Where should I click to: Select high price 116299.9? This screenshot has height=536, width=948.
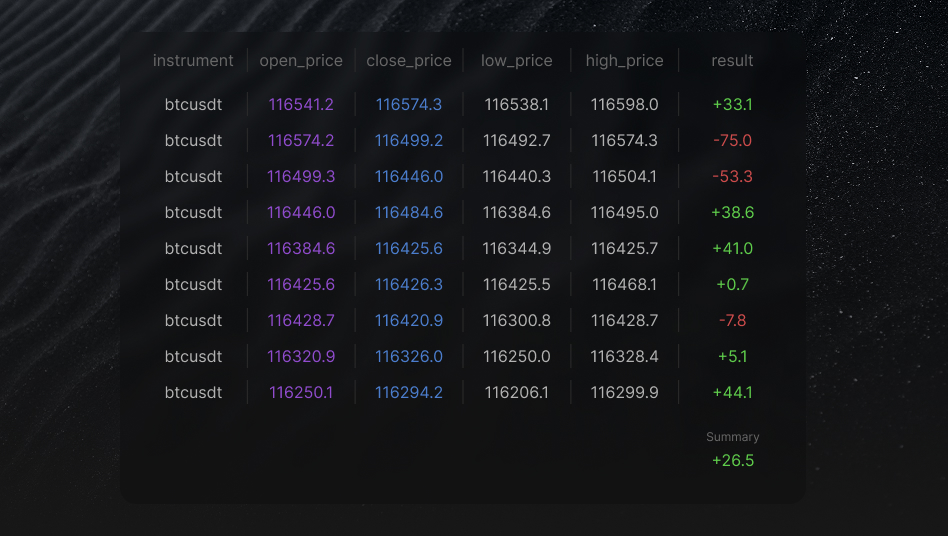625,392
